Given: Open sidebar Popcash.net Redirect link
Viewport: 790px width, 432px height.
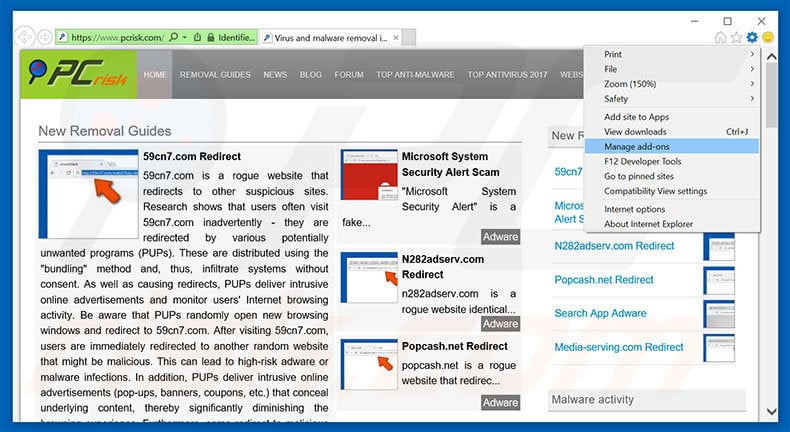Looking at the screenshot, I should [x=604, y=280].
